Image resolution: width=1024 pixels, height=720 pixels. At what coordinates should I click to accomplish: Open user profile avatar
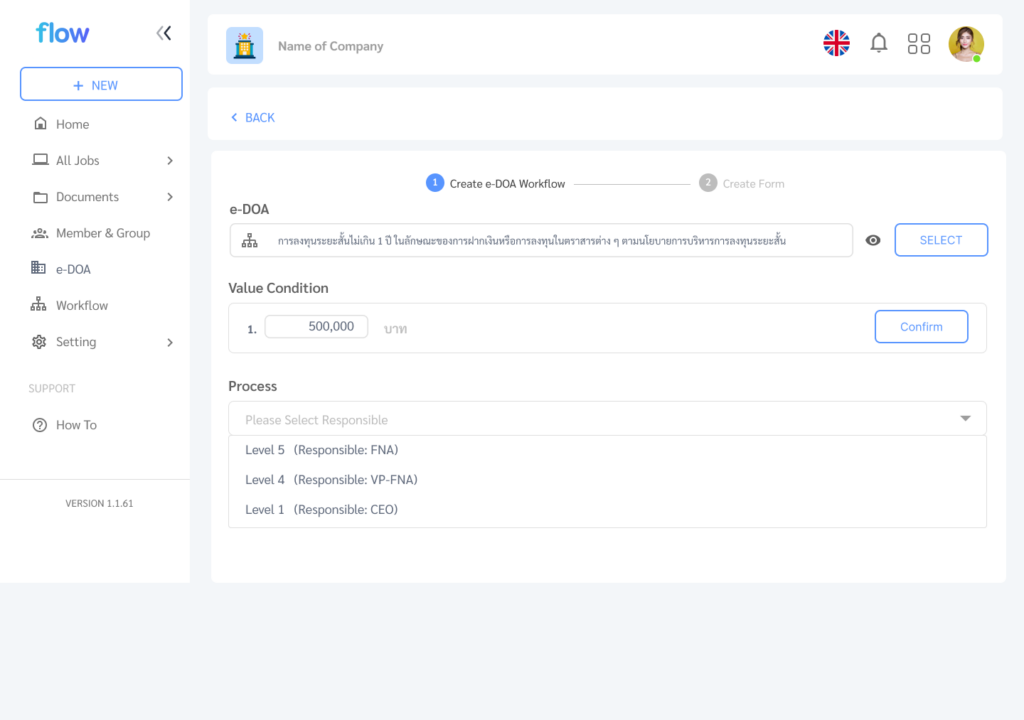(966, 44)
